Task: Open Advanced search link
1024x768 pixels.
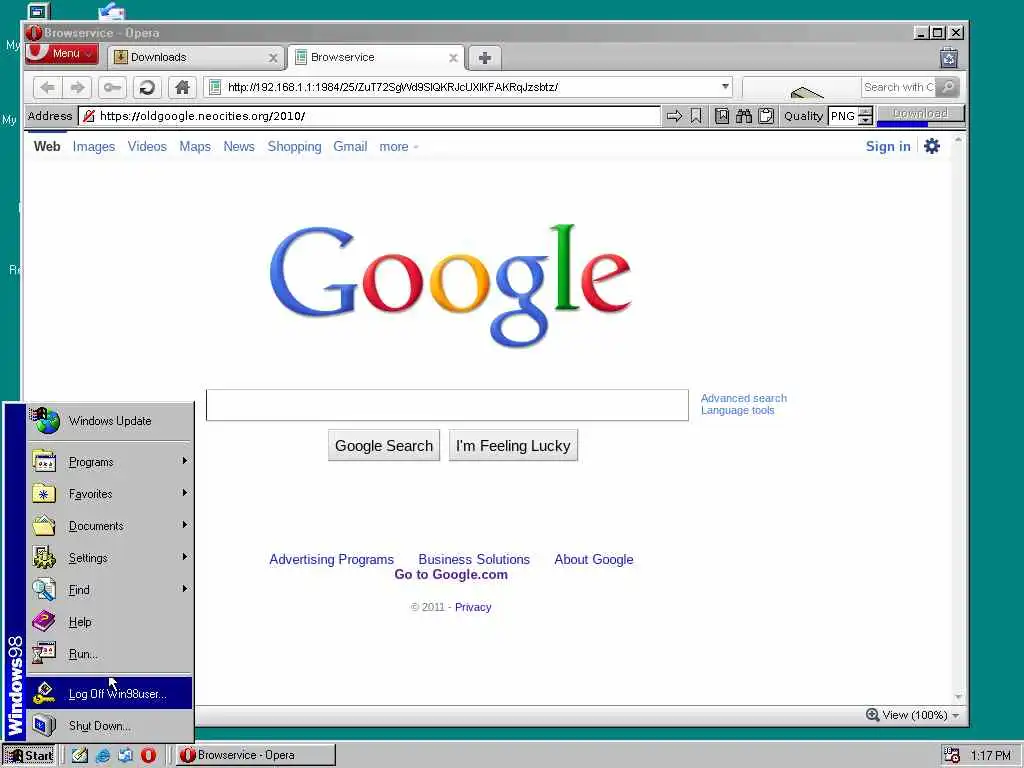Action: pyautogui.click(x=743, y=398)
